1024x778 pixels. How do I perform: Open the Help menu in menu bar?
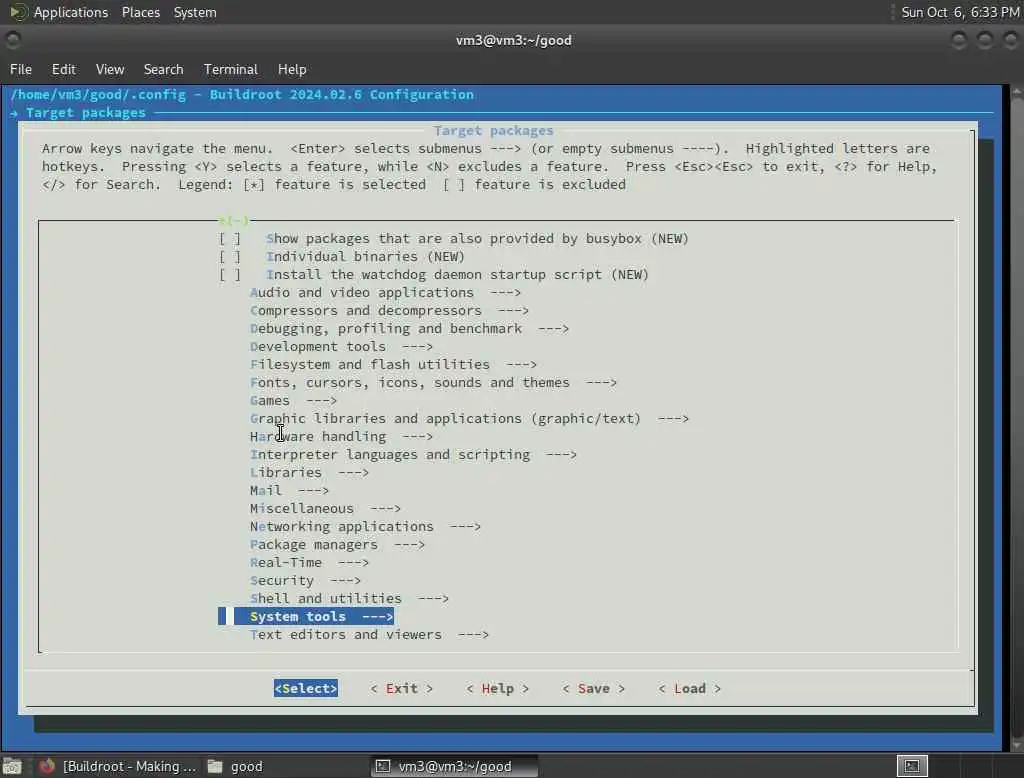[x=292, y=69]
